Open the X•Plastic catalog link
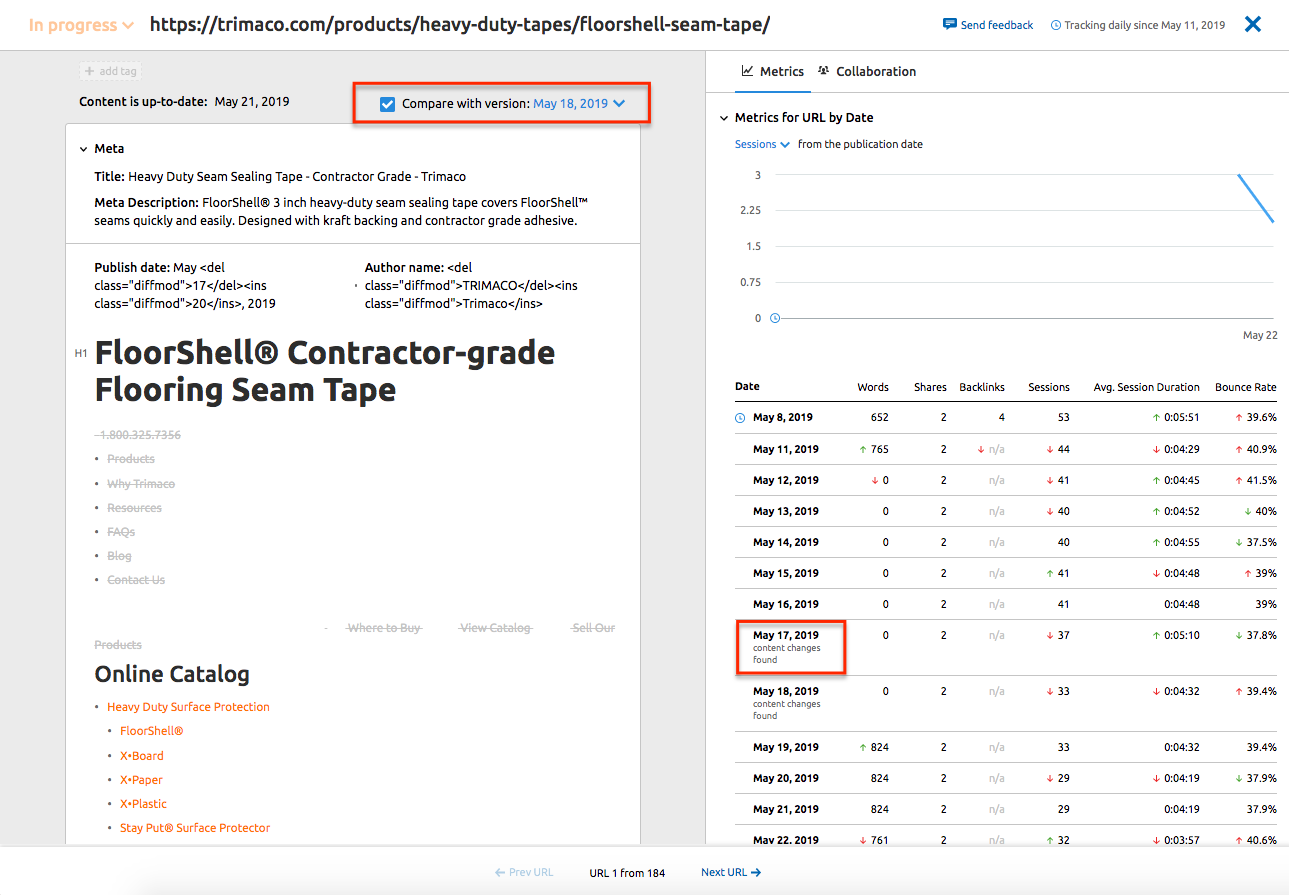Image resolution: width=1289 pixels, height=895 pixels. point(143,804)
